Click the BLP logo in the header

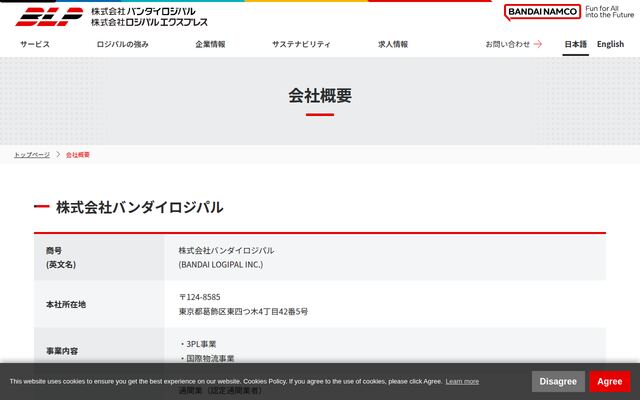(x=49, y=17)
